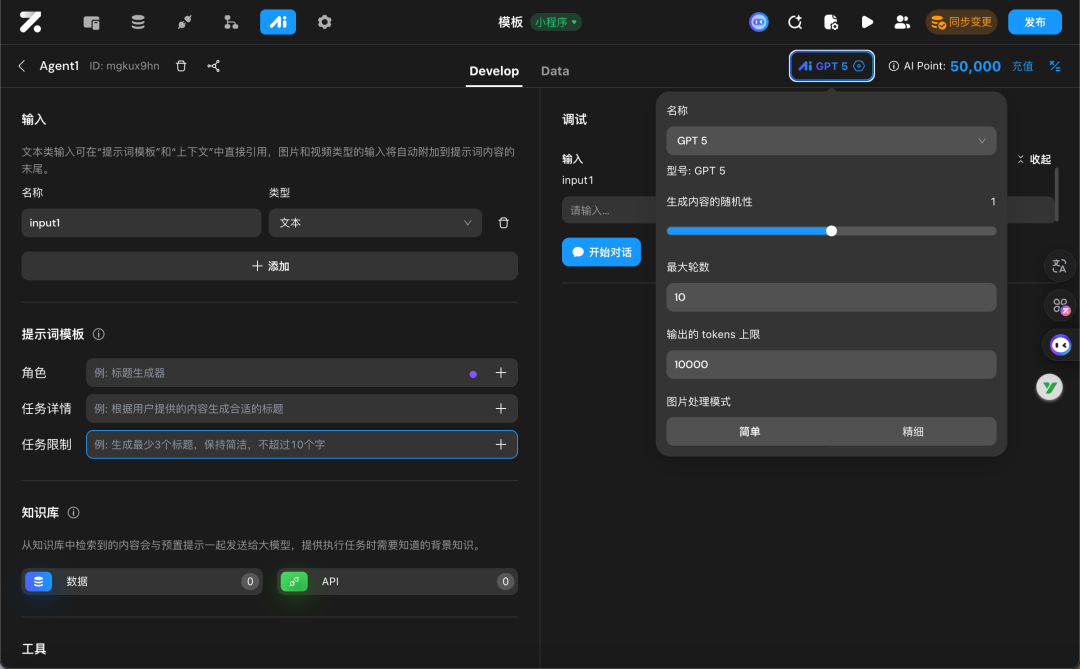Click the debug panel scrollbar
This screenshot has height=669, width=1080.
click(x=1057, y=195)
